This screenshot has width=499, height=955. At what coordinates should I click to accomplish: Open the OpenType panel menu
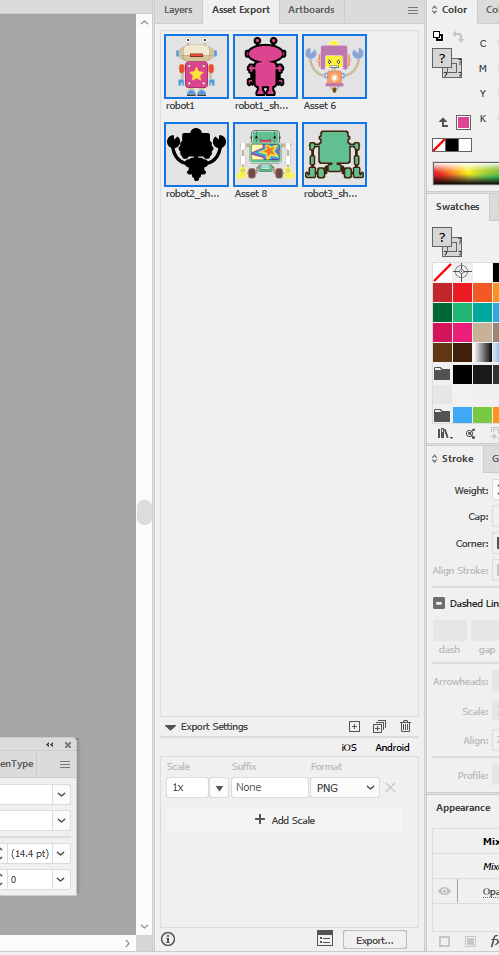tap(65, 764)
